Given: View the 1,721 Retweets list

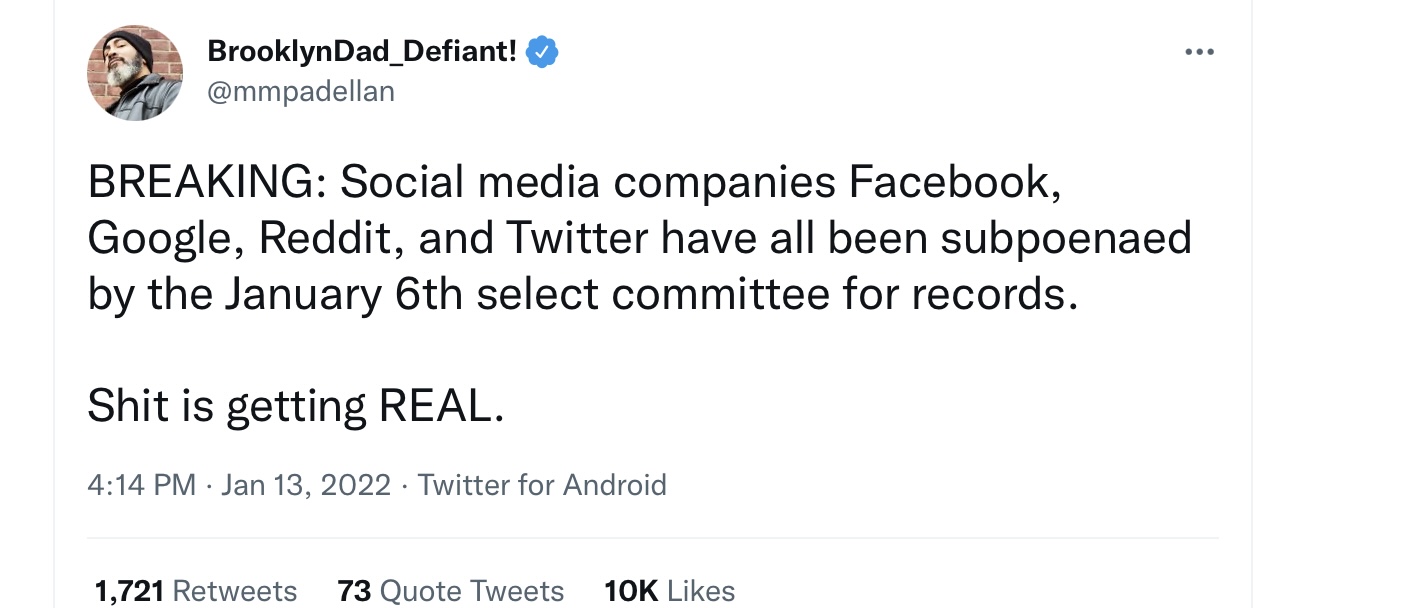Looking at the screenshot, I should pos(196,591).
